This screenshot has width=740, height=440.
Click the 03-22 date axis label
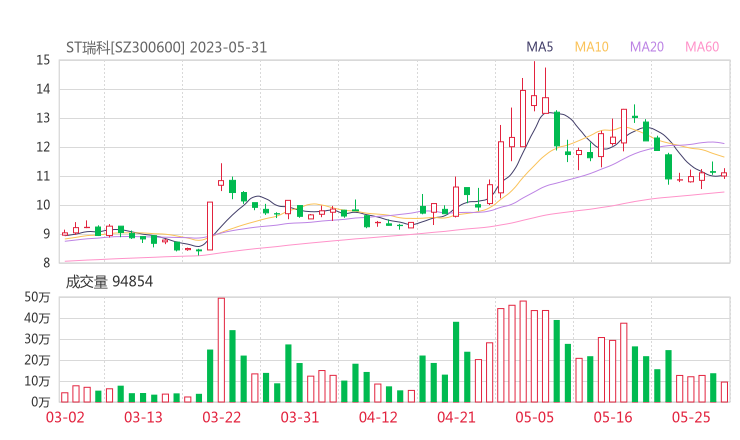221,417
